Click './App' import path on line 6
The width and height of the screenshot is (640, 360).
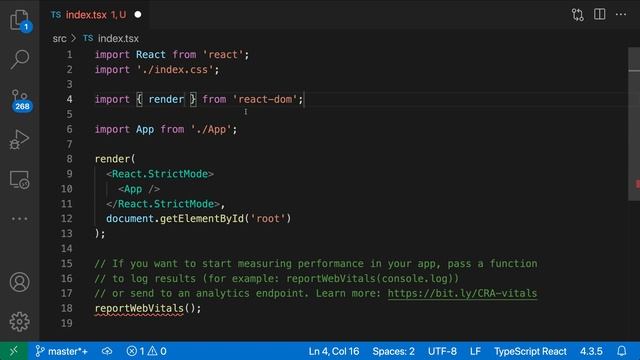211,129
